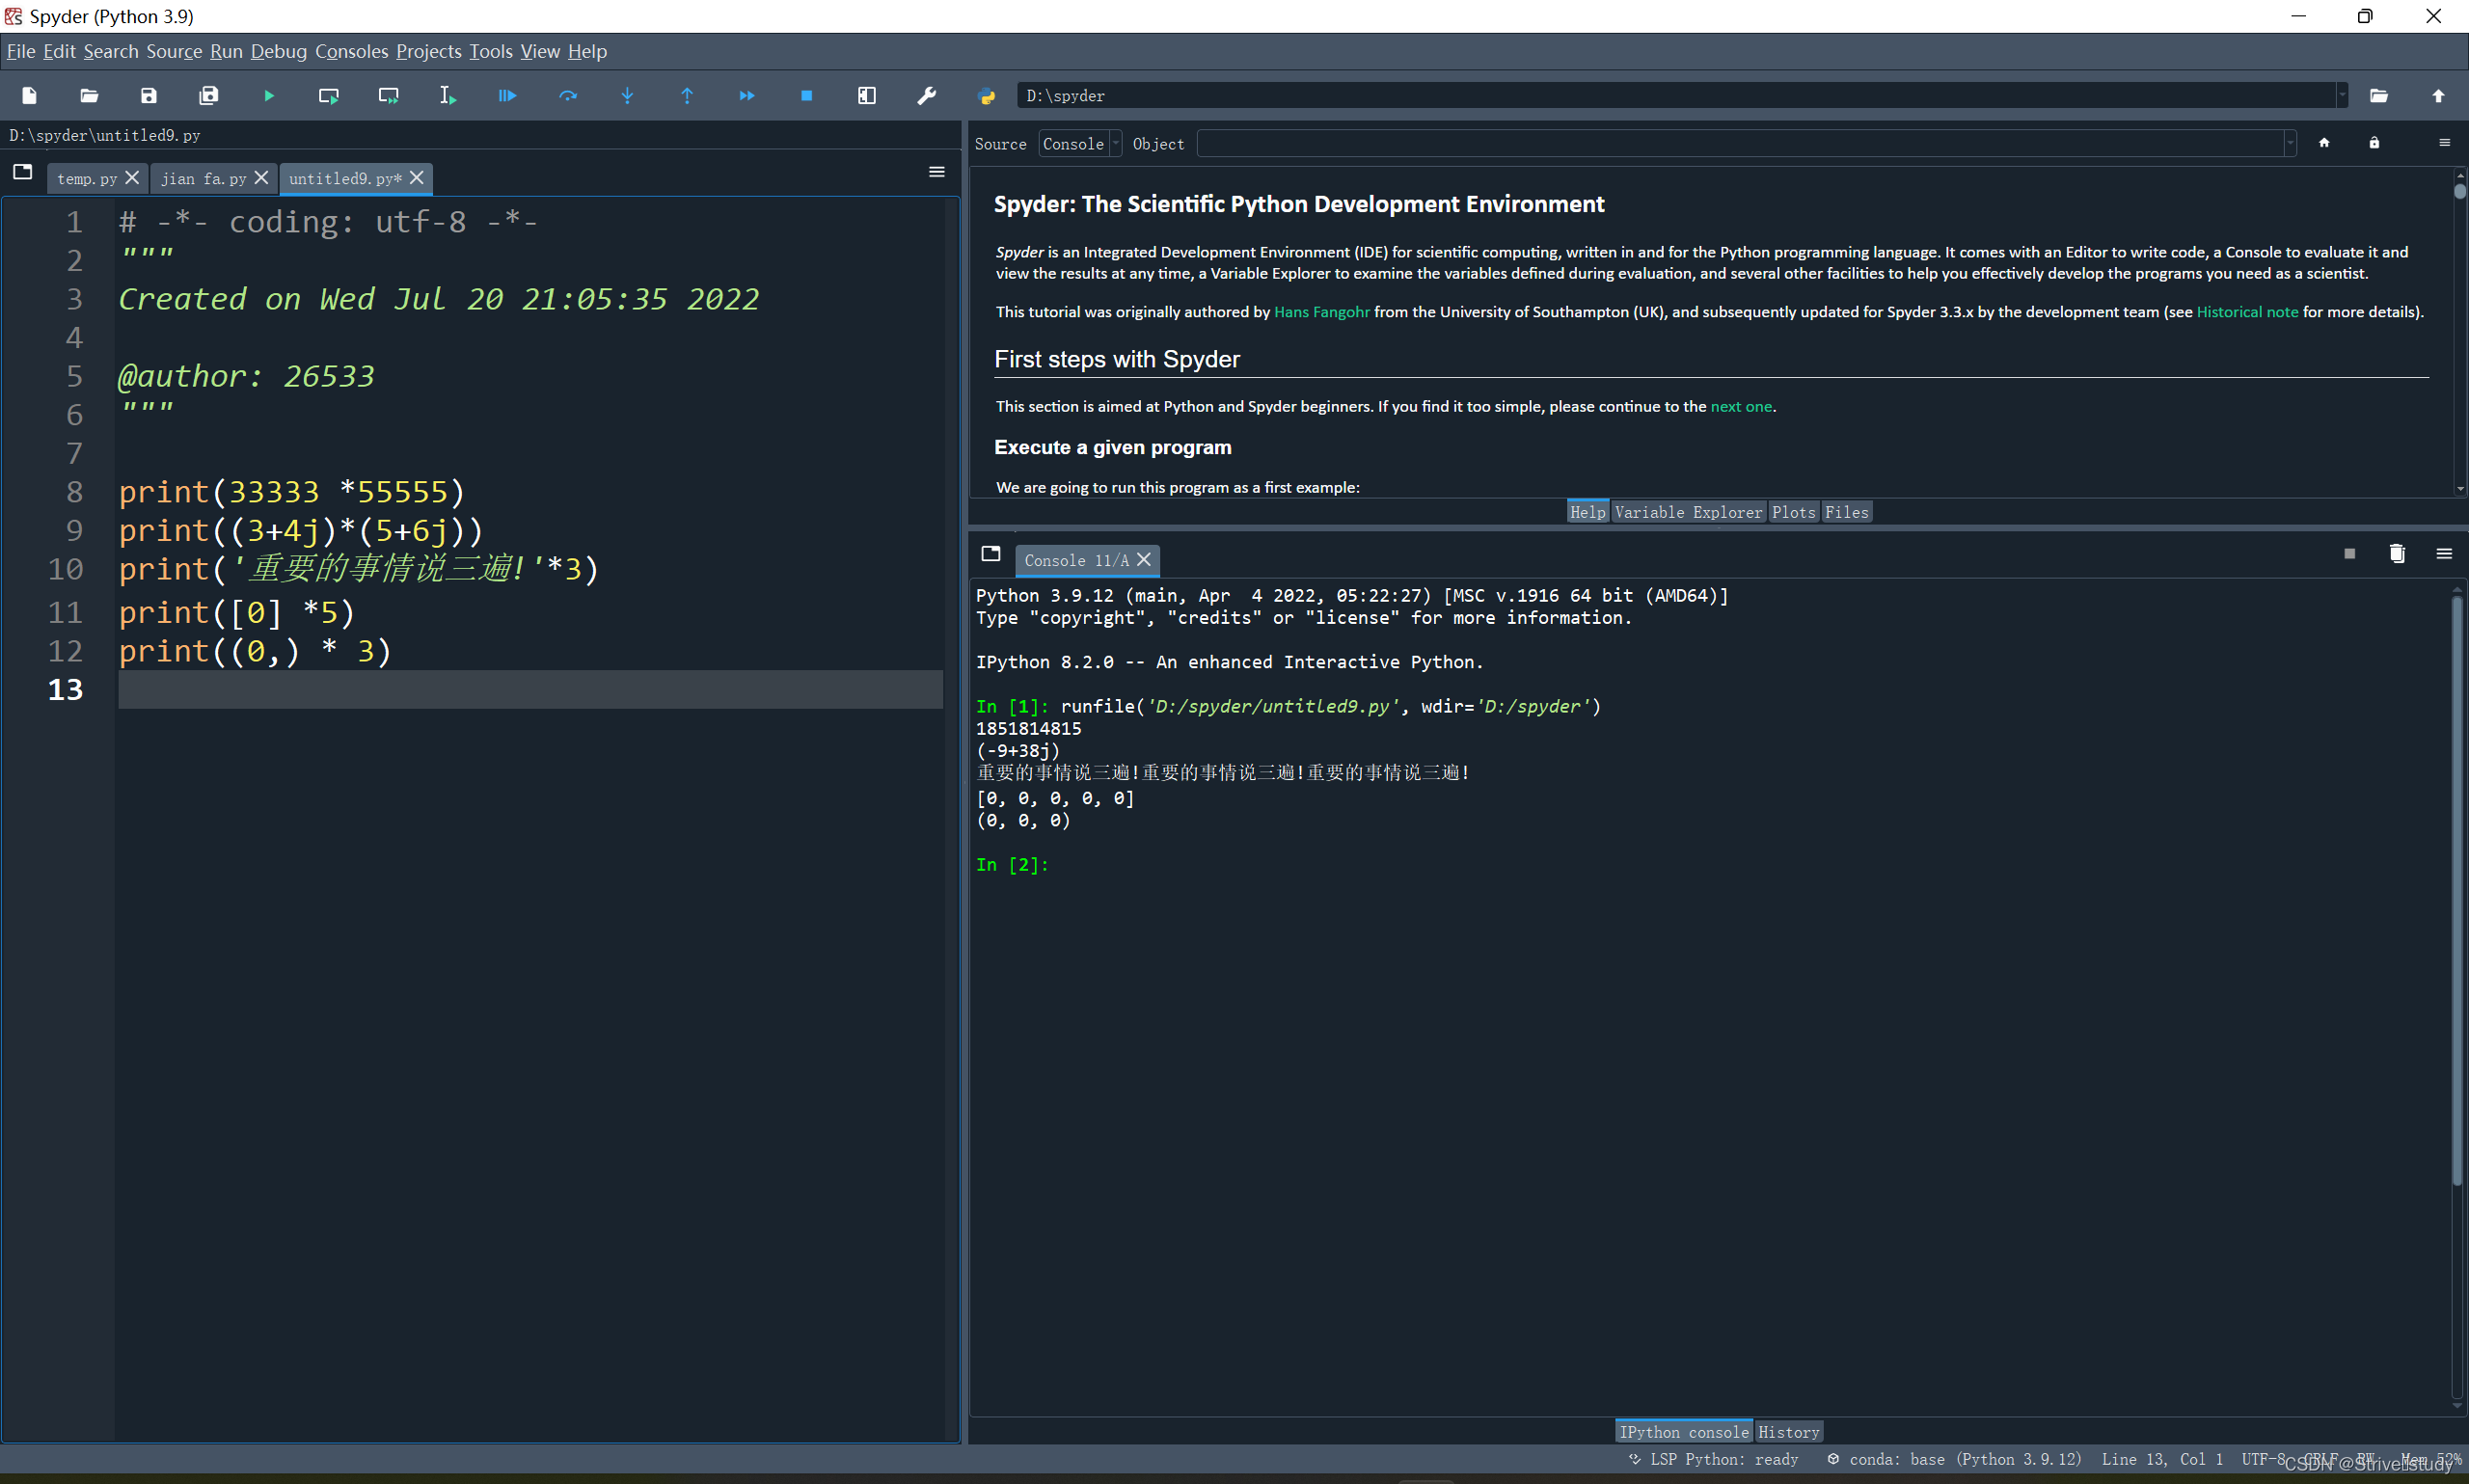
Task: Click the Stop debugging square icon
Action: pos(806,96)
